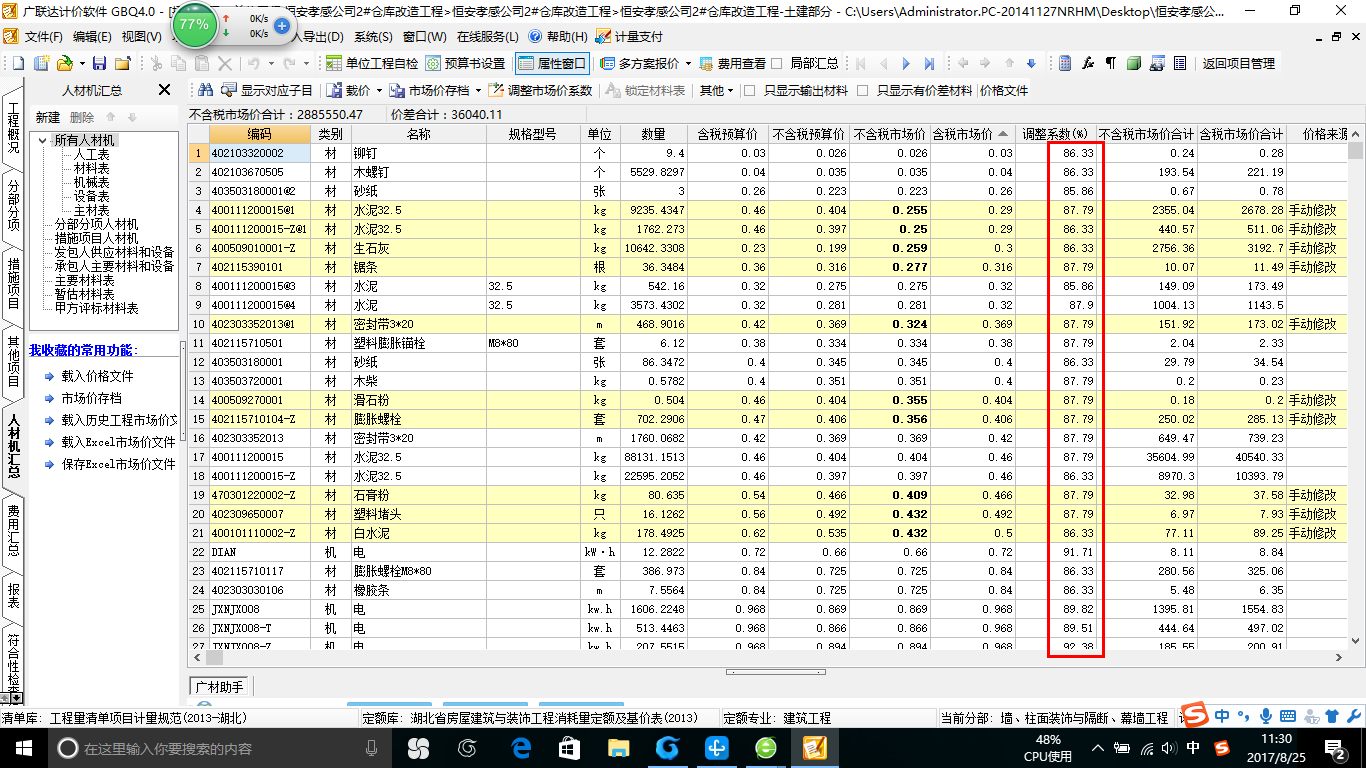This screenshot has height=768, width=1366.
Task: Enable 只显示有价差材料 checkbox
Action: point(861,90)
